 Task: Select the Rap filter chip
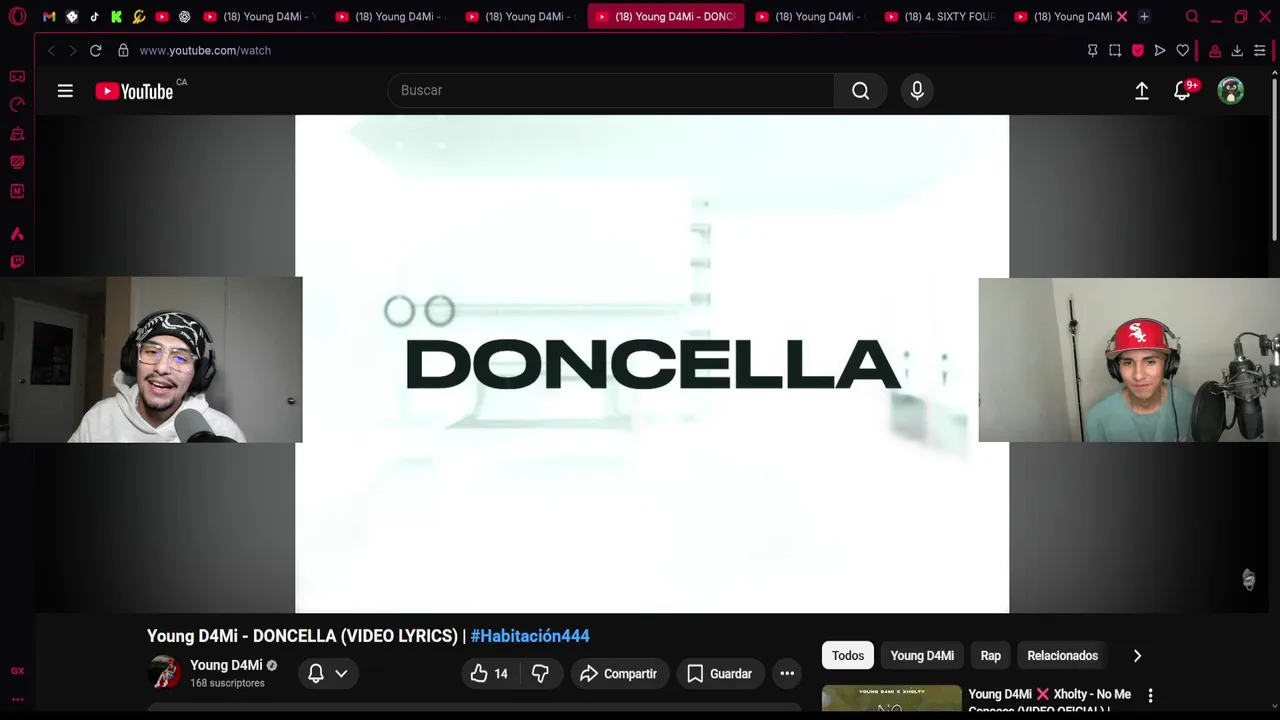[x=991, y=656]
